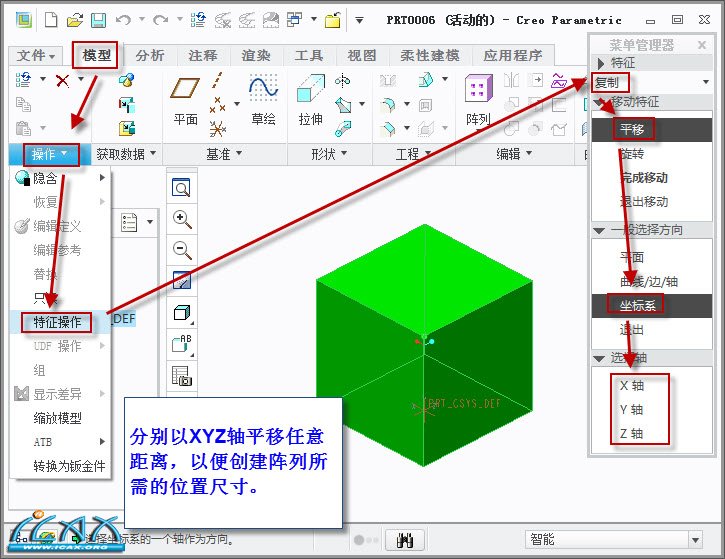Open the ATB submenu
The height and width of the screenshot is (559, 725).
(x=61, y=442)
